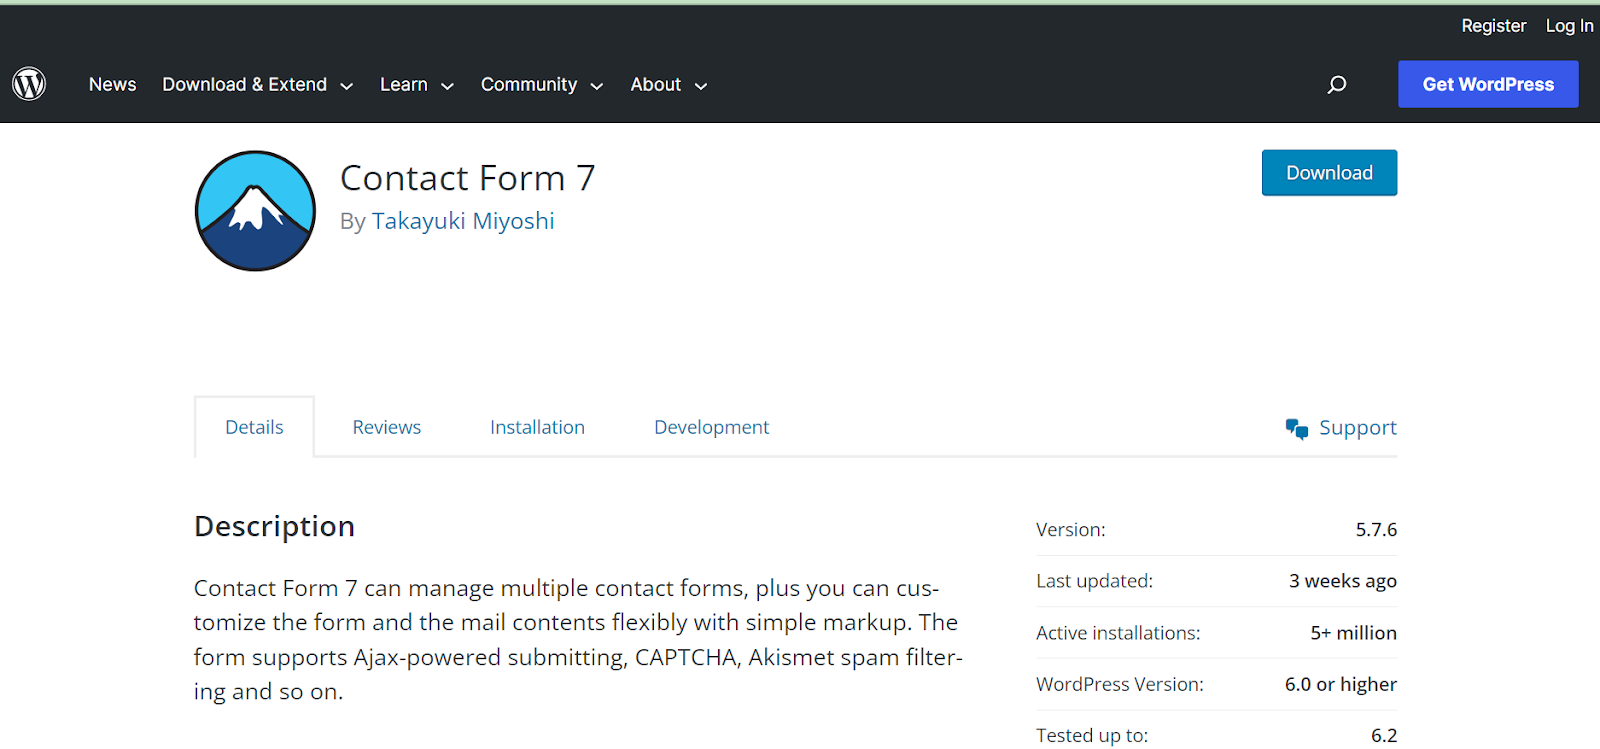The image size is (1600, 749).
Task: Click the '3 weeks ago' value
Action: point(1343,581)
